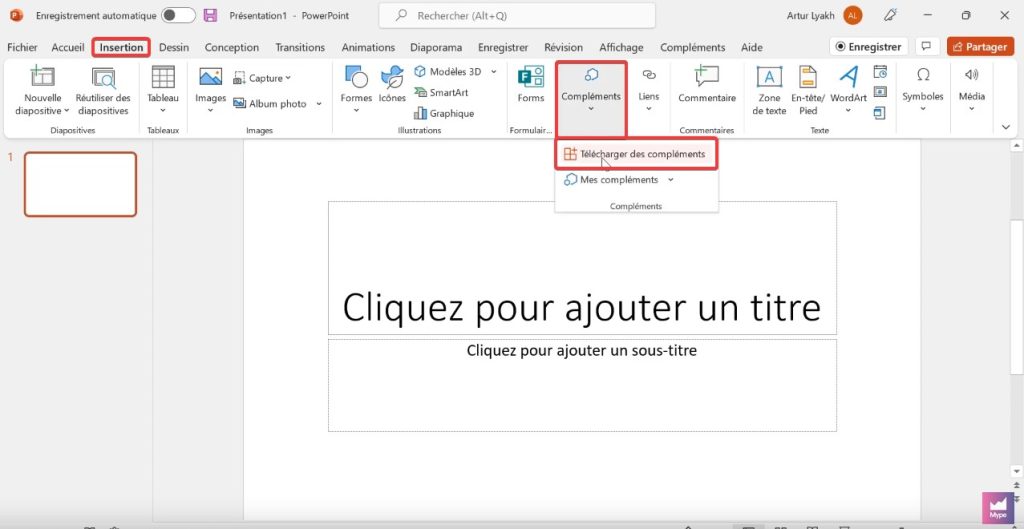This screenshot has height=529, width=1024.
Task: Open Album photo tool
Action: [270, 103]
